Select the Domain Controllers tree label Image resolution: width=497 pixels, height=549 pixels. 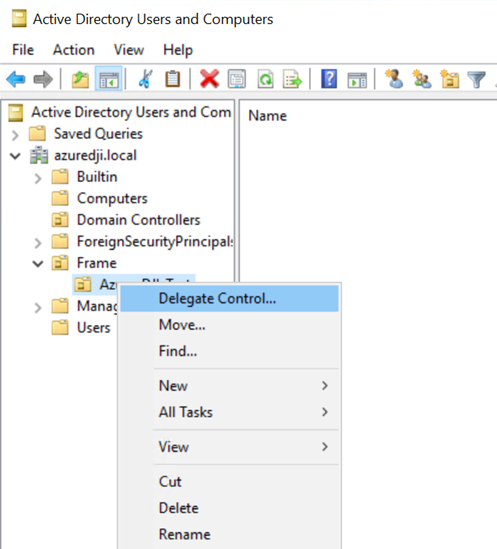[x=138, y=220]
